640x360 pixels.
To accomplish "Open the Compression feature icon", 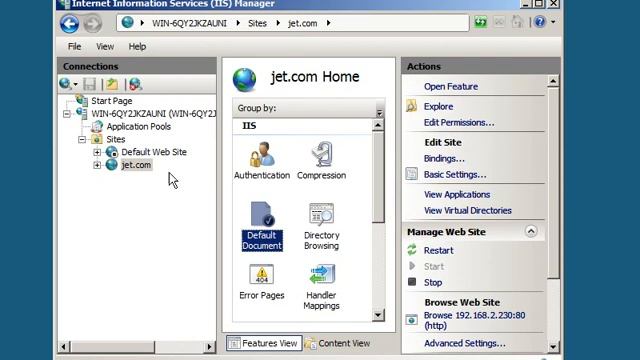I will (322, 154).
